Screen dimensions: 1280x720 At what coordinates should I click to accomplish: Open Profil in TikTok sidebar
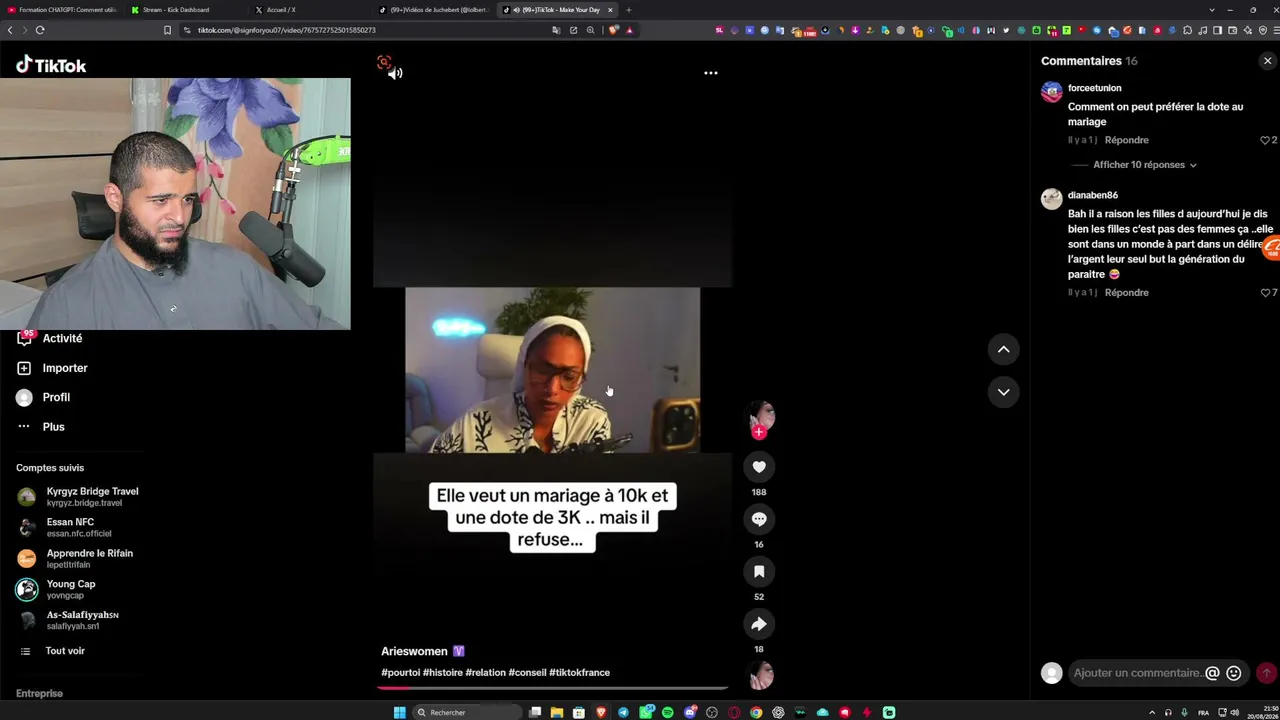coord(43,397)
